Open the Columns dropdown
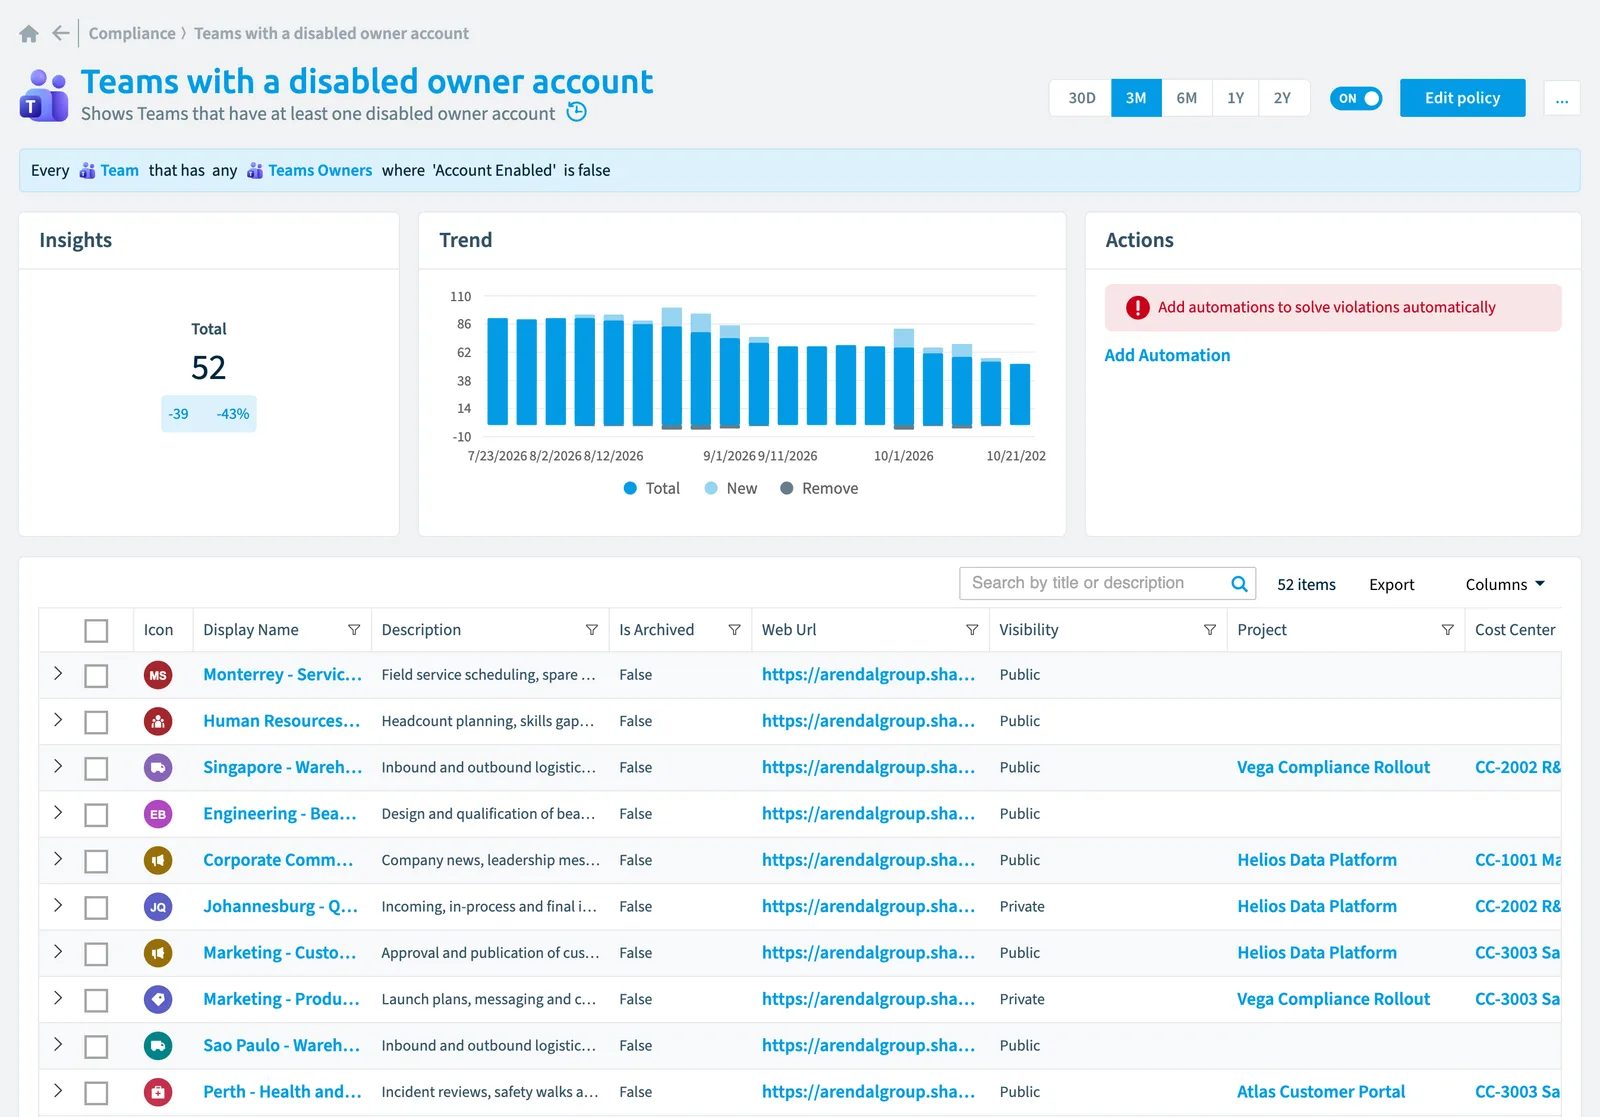1600x1117 pixels. (x=1505, y=585)
